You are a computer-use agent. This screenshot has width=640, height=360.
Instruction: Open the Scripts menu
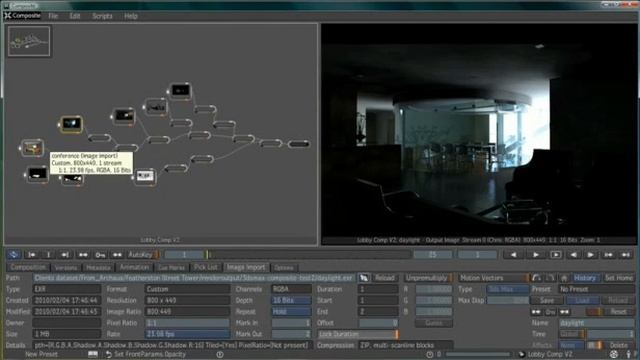click(x=102, y=16)
